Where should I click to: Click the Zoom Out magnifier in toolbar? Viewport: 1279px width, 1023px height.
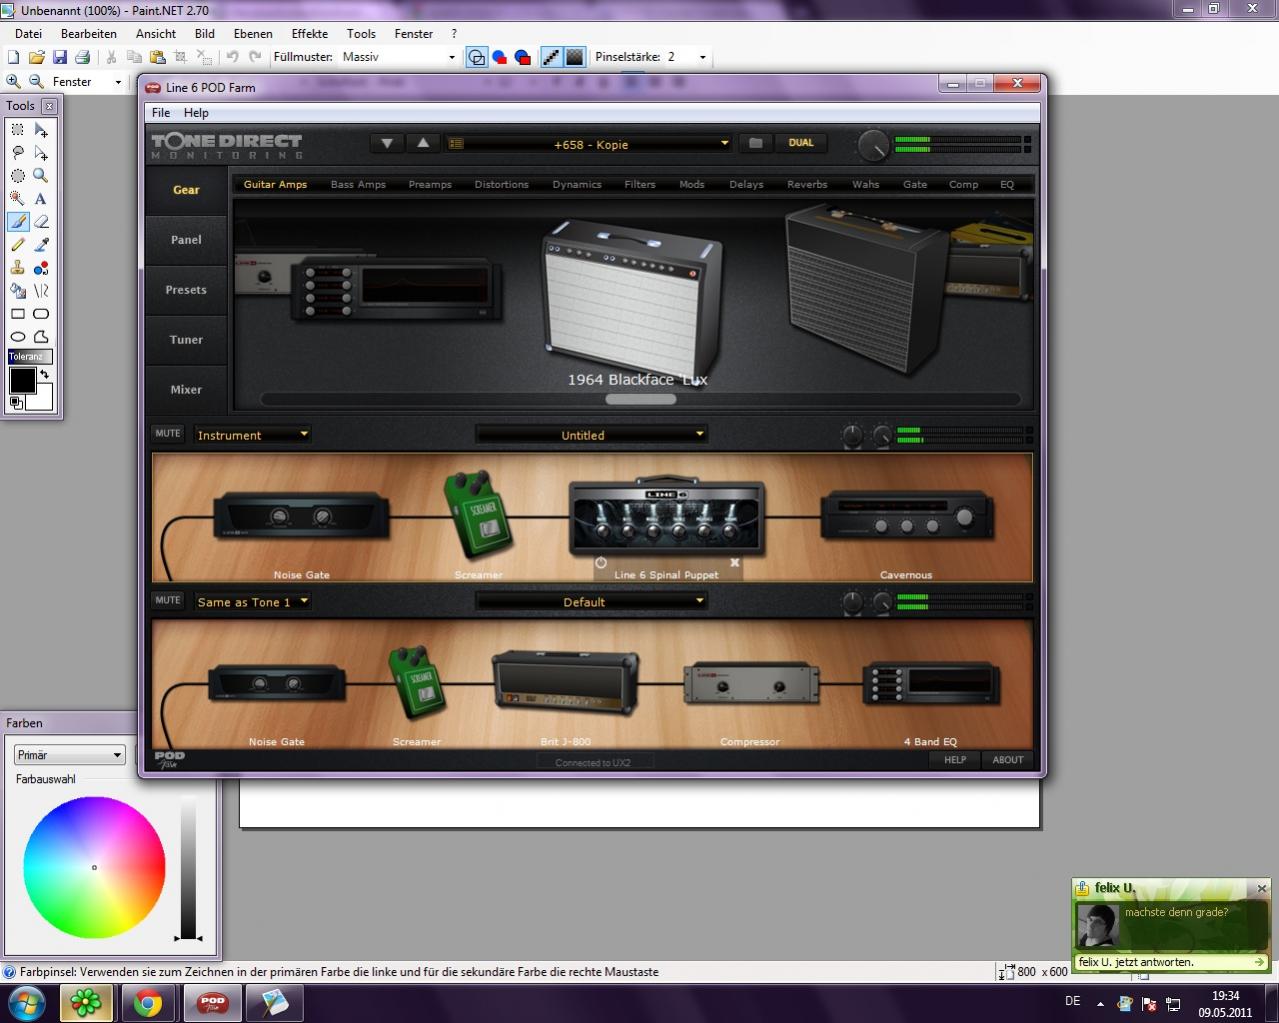pos(36,81)
